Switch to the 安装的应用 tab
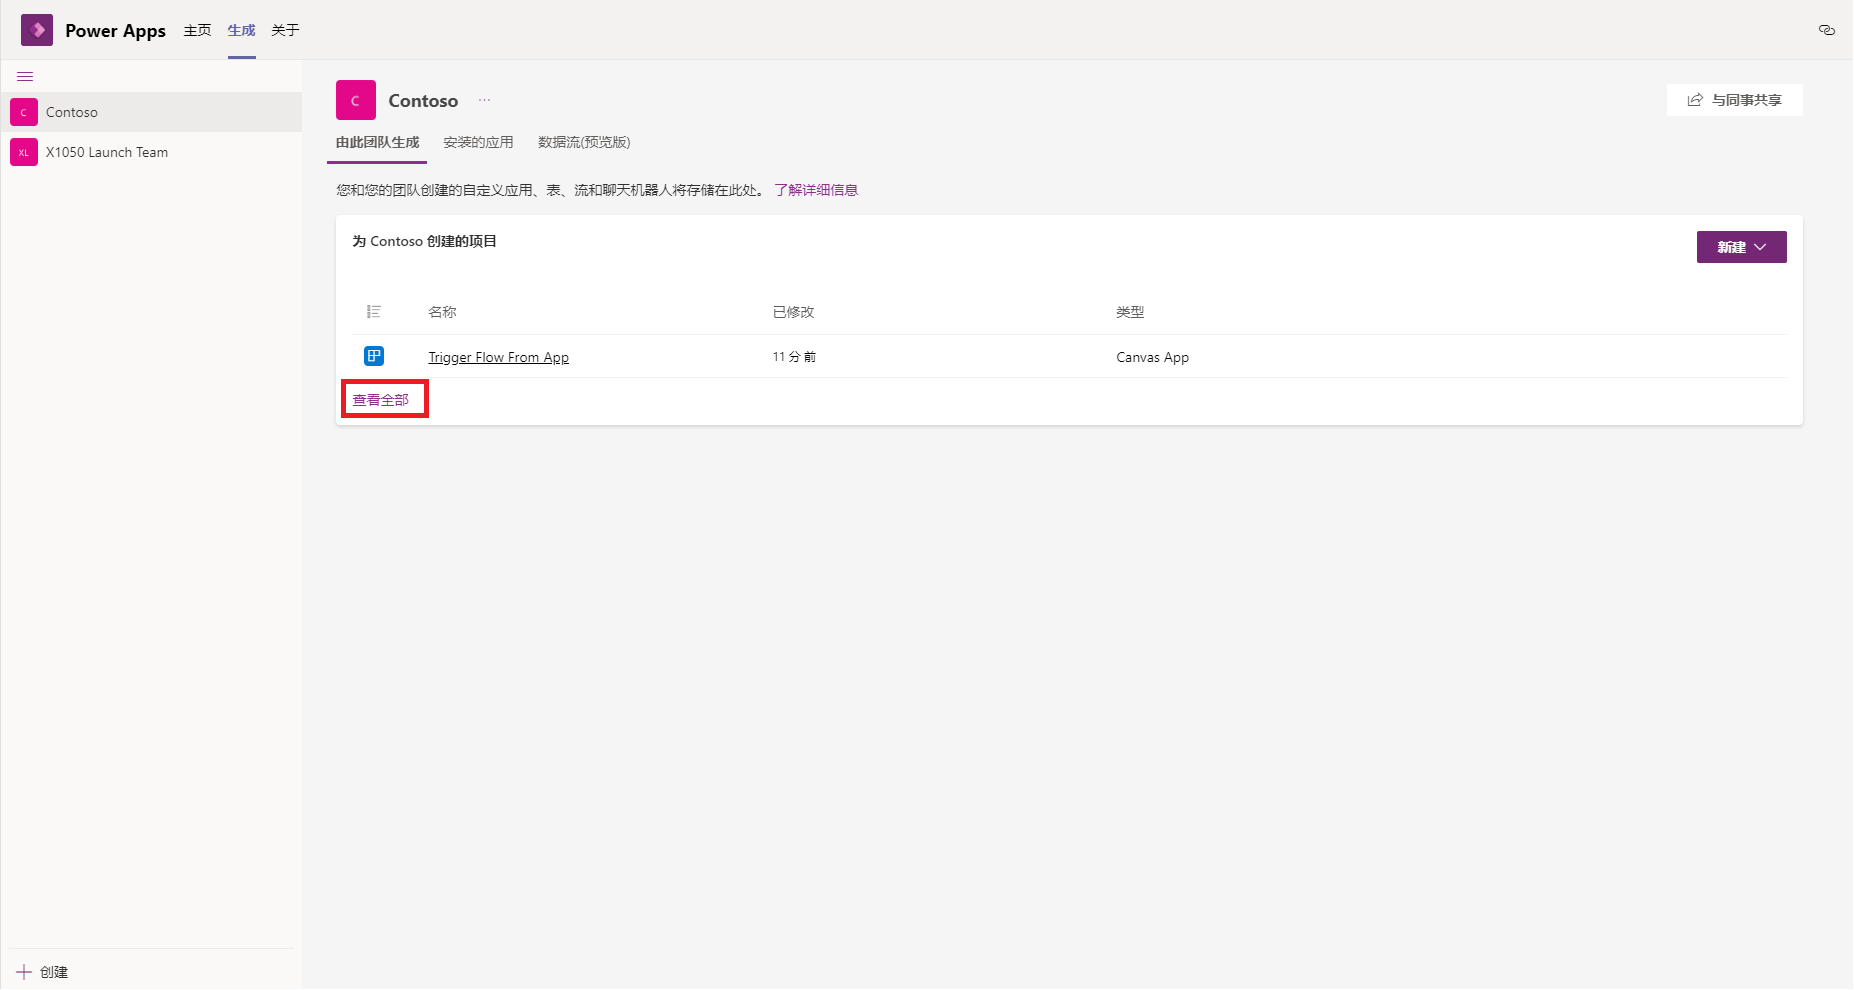This screenshot has height=990, width=1854. point(478,142)
